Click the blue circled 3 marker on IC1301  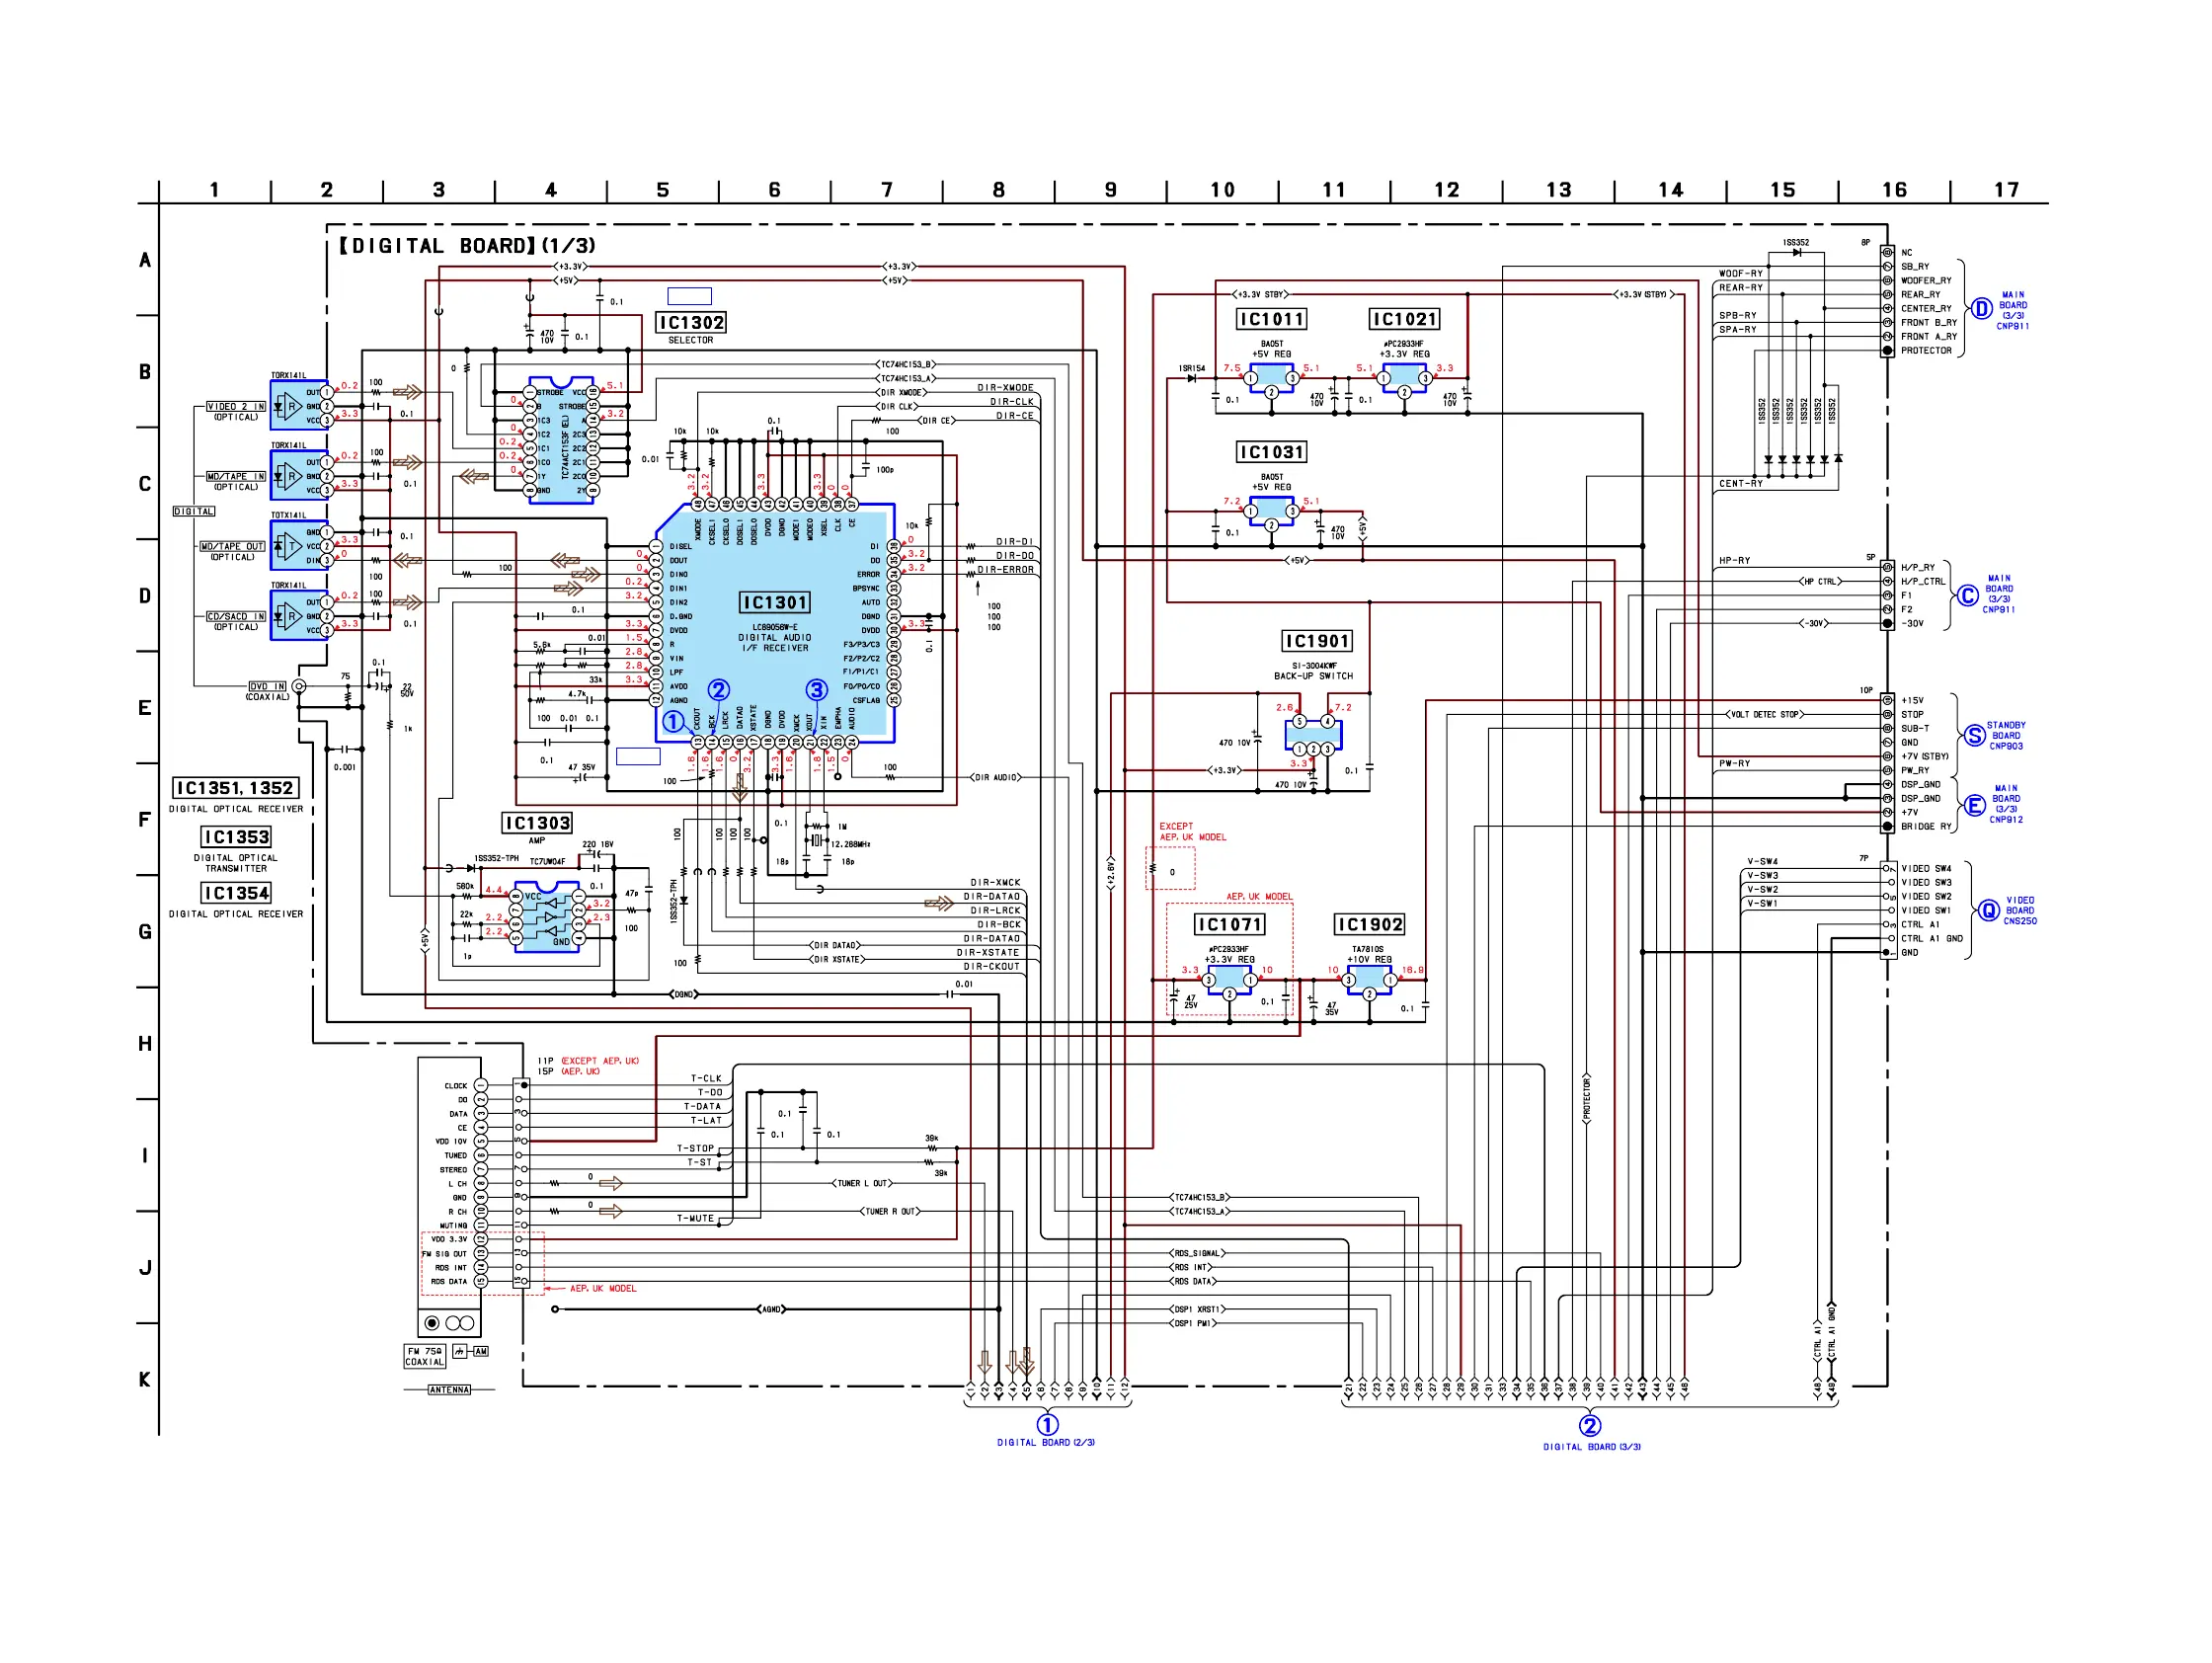pos(817,690)
